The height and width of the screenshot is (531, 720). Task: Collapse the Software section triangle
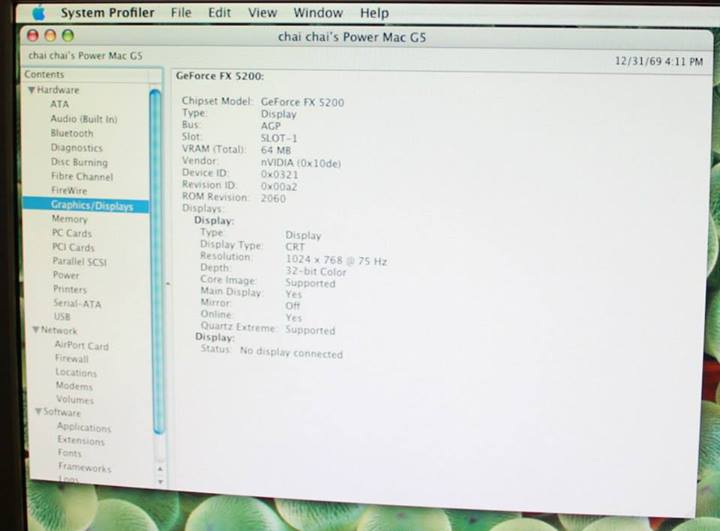(37, 412)
